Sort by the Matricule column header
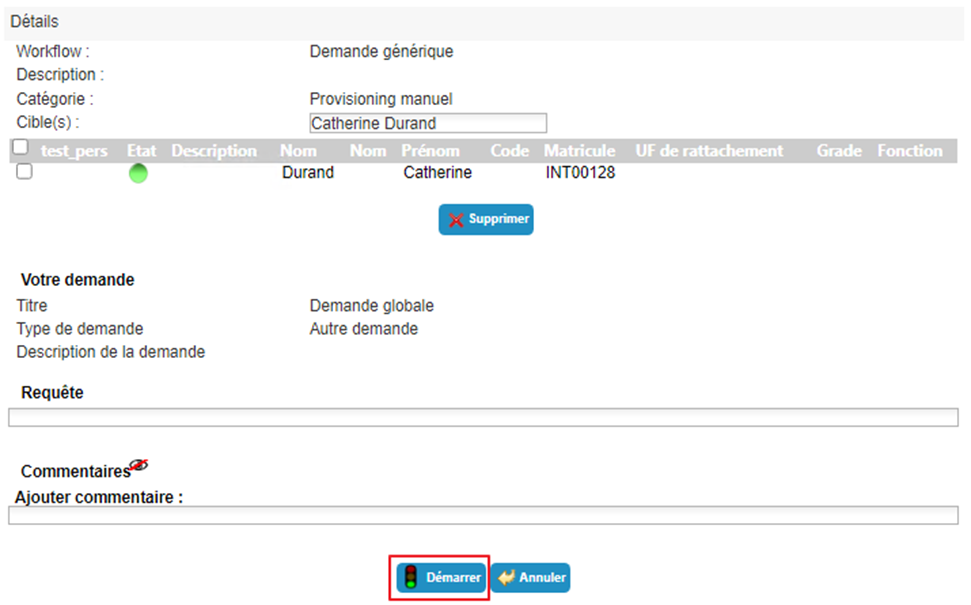 tap(580, 151)
